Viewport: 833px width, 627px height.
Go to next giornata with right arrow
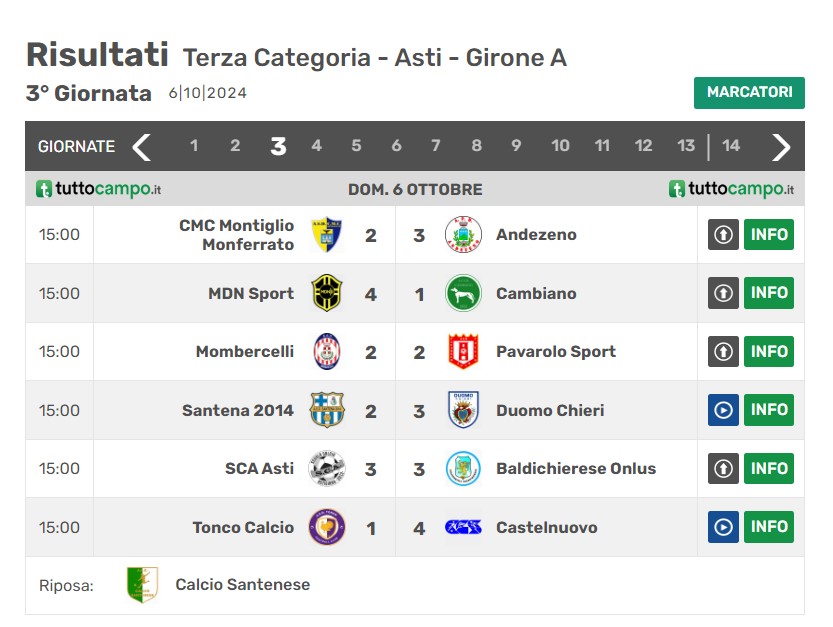click(781, 147)
